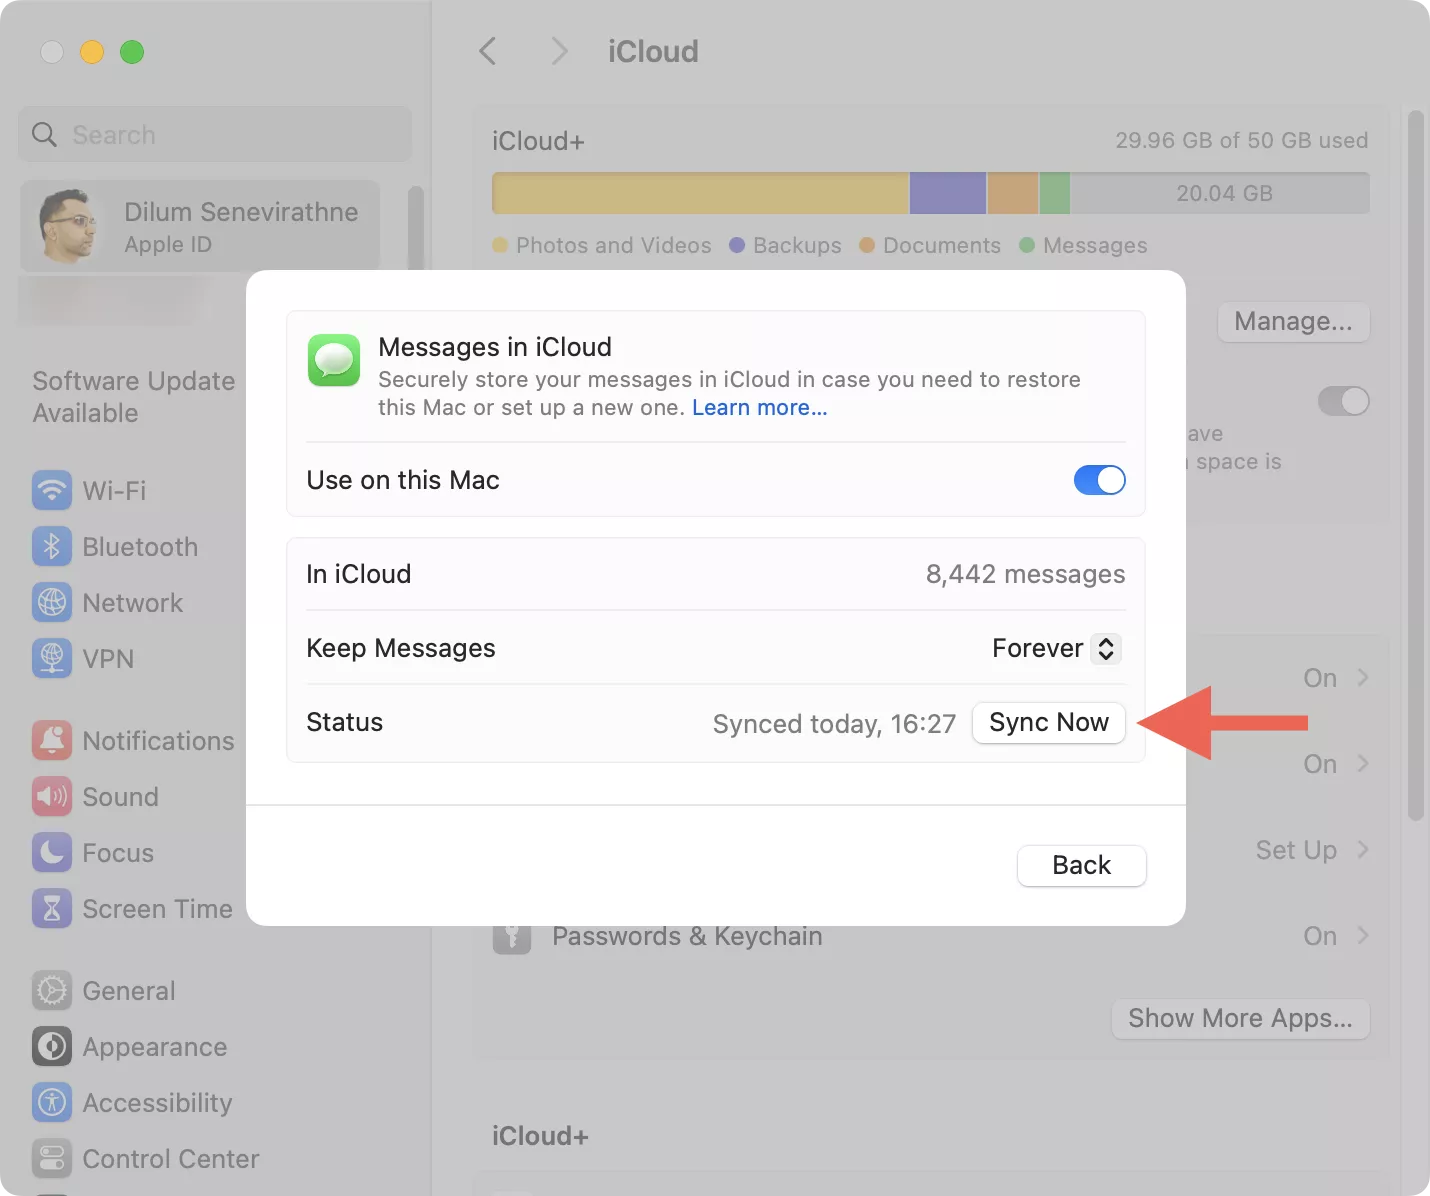This screenshot has height=1196, width=1430.
Task: Click the Search field in sidebar
Action: coord(215,135)
